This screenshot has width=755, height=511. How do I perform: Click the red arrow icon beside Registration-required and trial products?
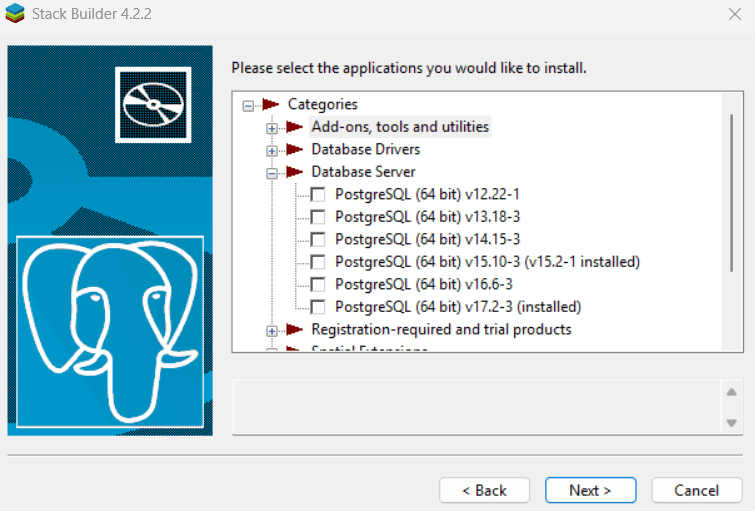(294, 329)
